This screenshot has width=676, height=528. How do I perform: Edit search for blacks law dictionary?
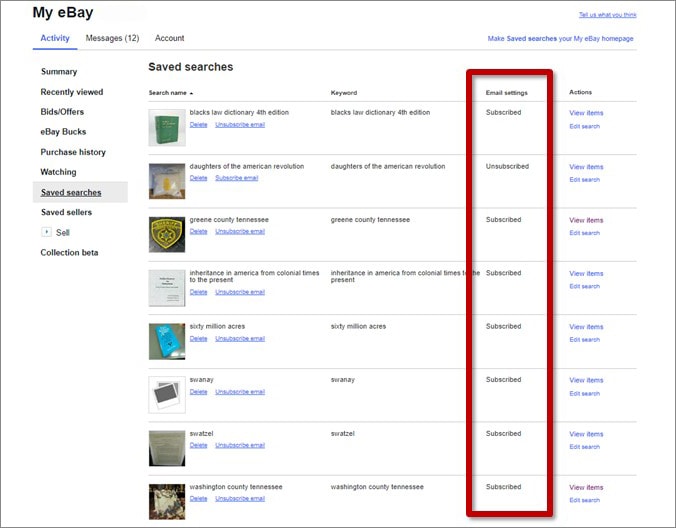tap(584, 126)
